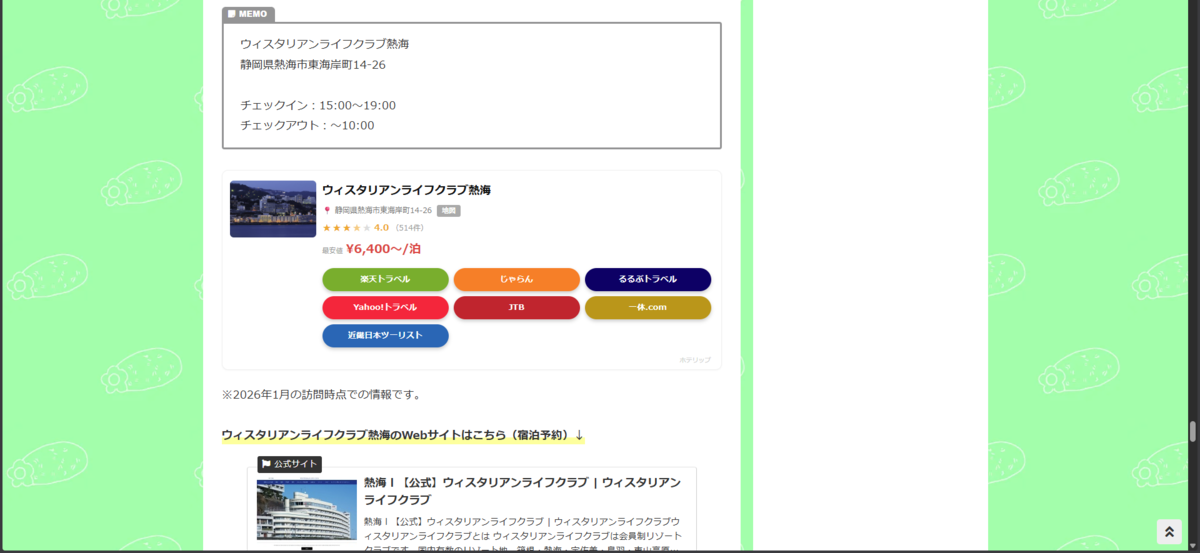Click the hotel card title ウィスタリアンライフクラブ熱海
Screen dimensions: 1200x553
(406, 190)
